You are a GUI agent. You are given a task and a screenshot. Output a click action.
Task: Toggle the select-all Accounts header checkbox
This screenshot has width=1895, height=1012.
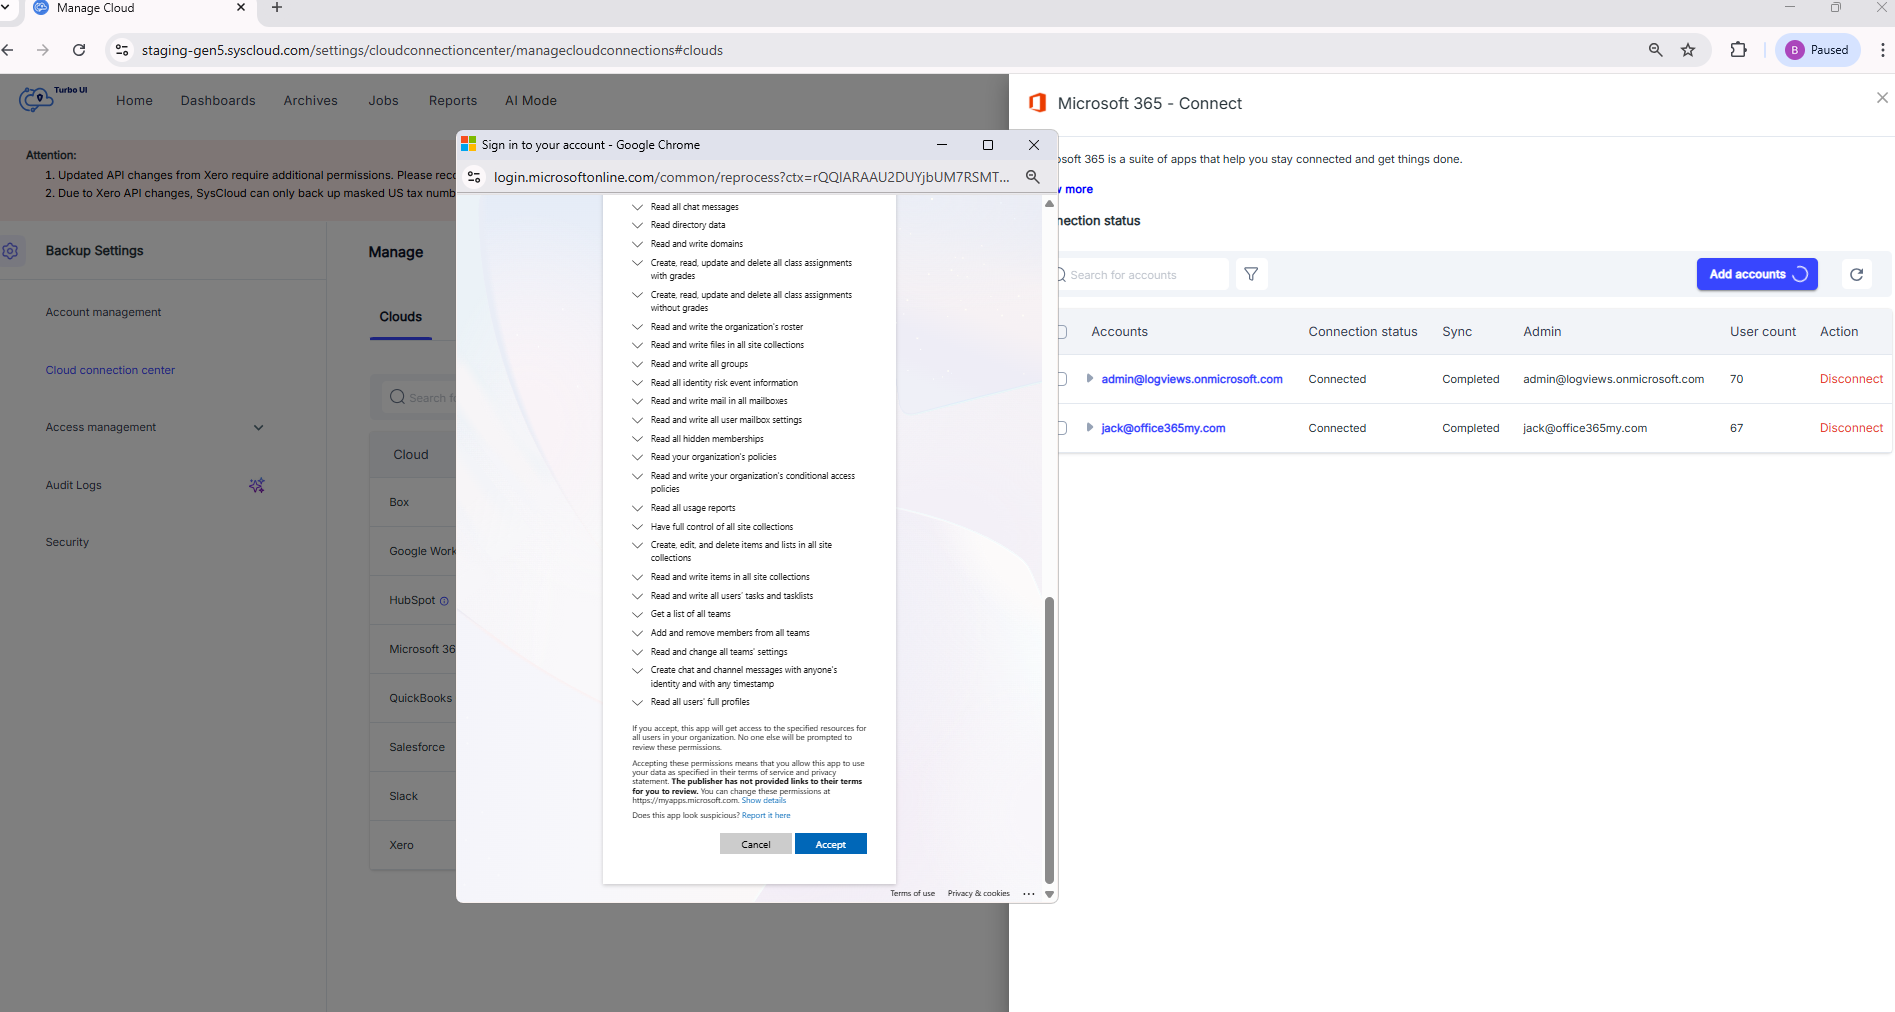click(x=1063, y=332)
